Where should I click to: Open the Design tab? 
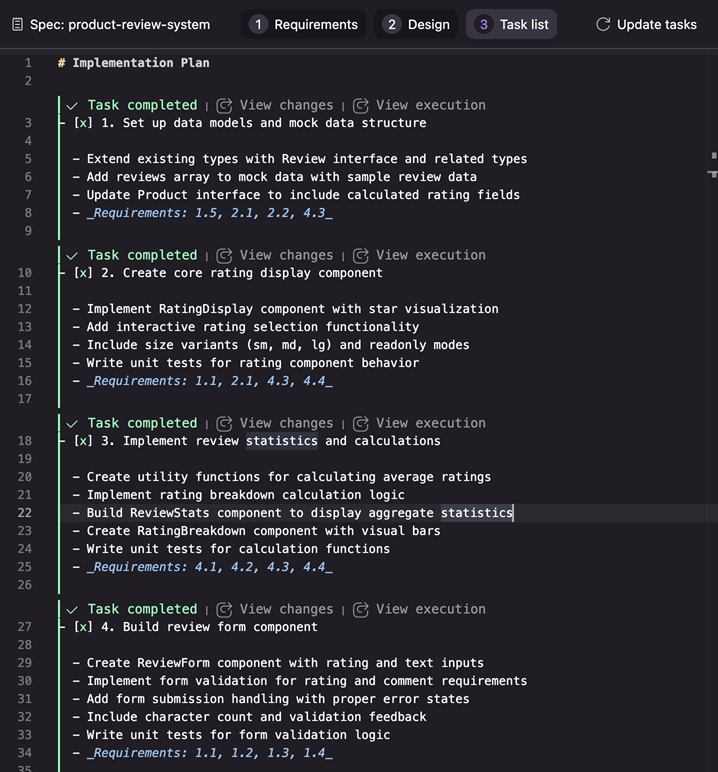point(417,24)
